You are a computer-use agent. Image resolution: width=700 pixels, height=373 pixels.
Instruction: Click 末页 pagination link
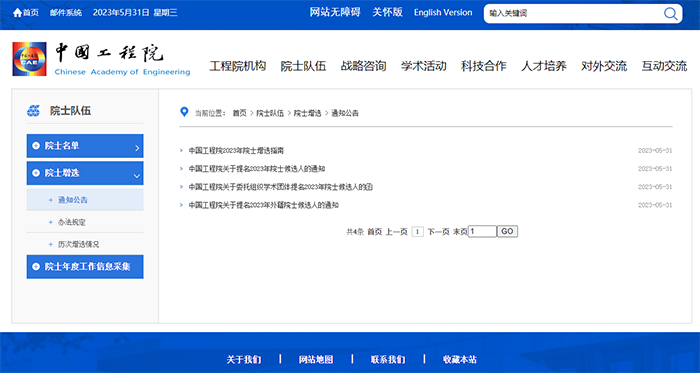point(460,232)
